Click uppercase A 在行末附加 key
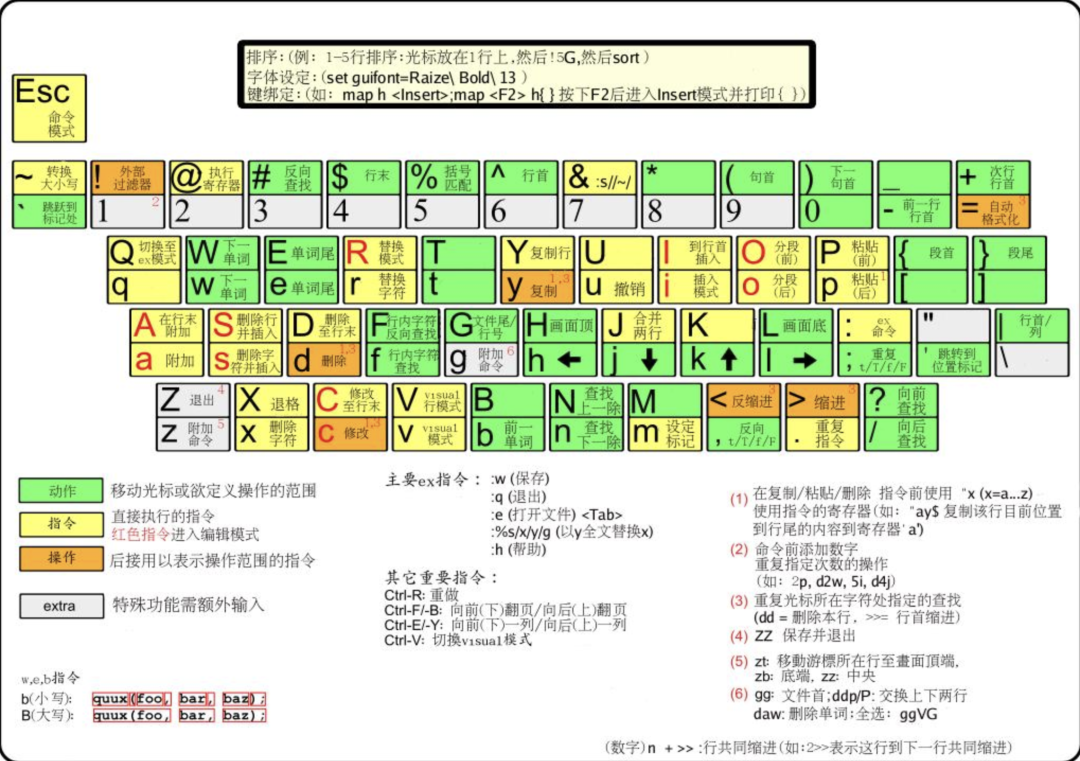1080x761 pixels. click(x=167, y=326)
